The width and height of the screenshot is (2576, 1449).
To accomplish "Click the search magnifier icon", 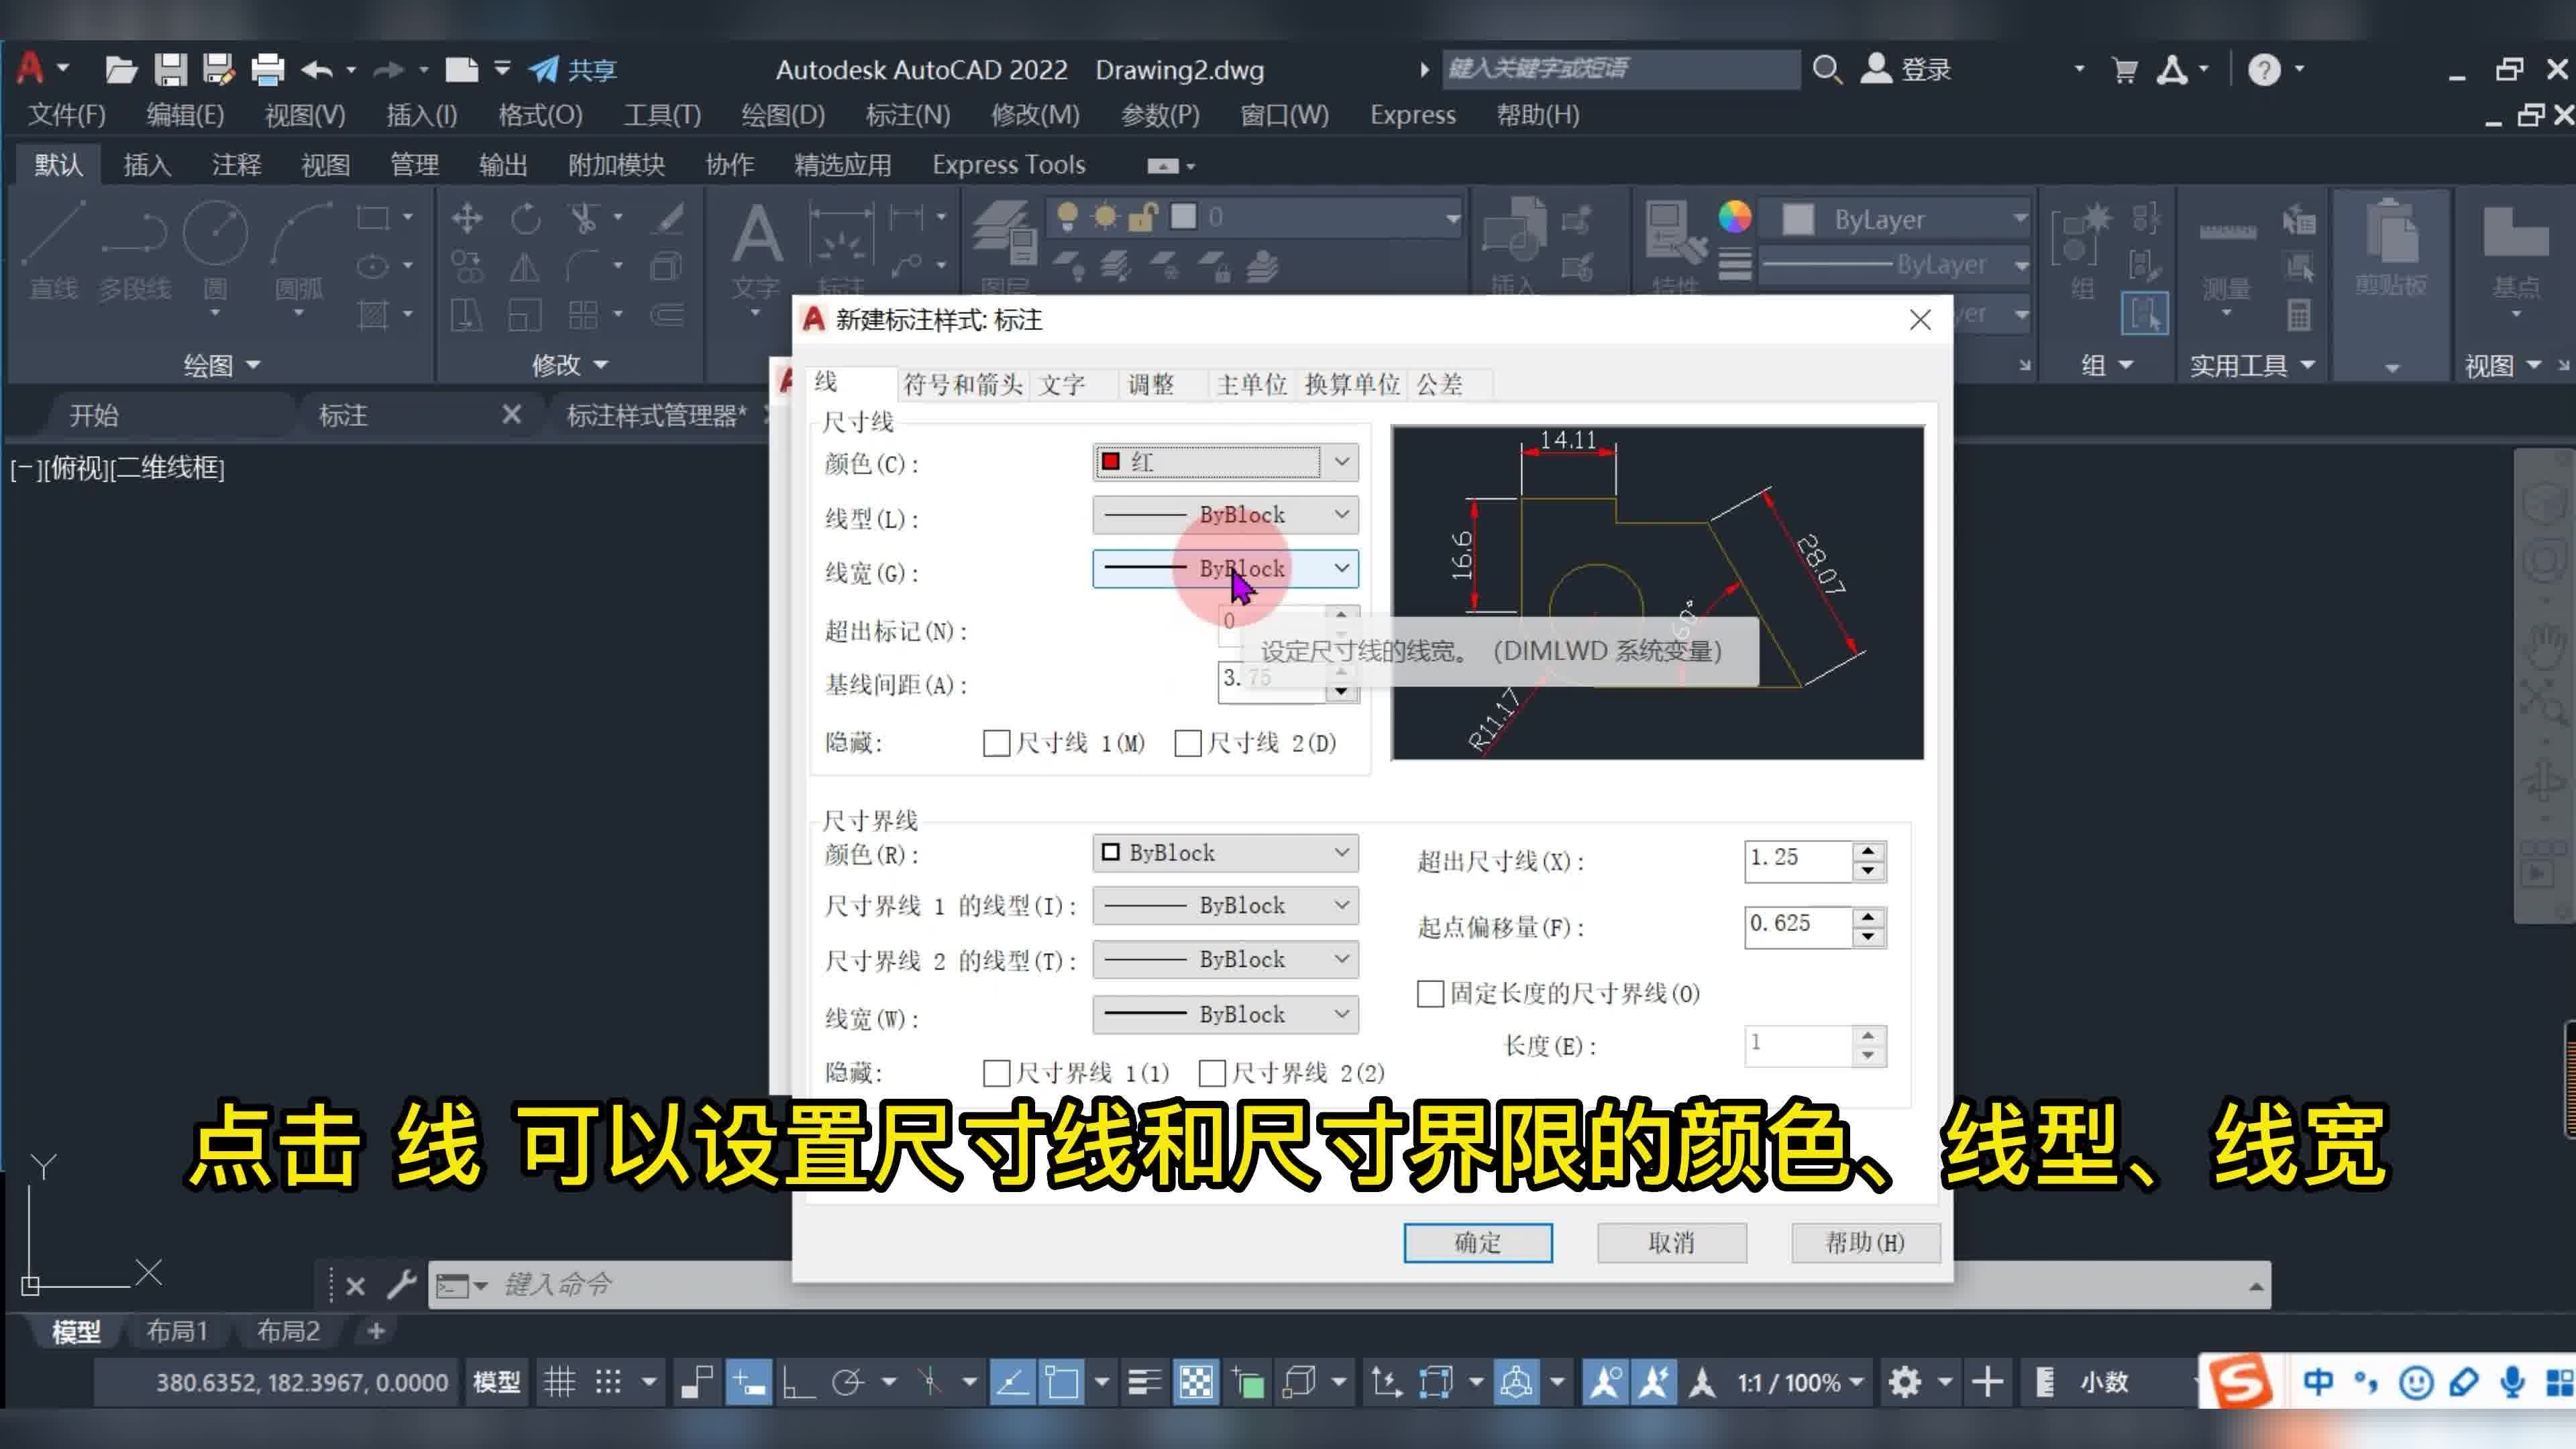I will pos(1827,69).
